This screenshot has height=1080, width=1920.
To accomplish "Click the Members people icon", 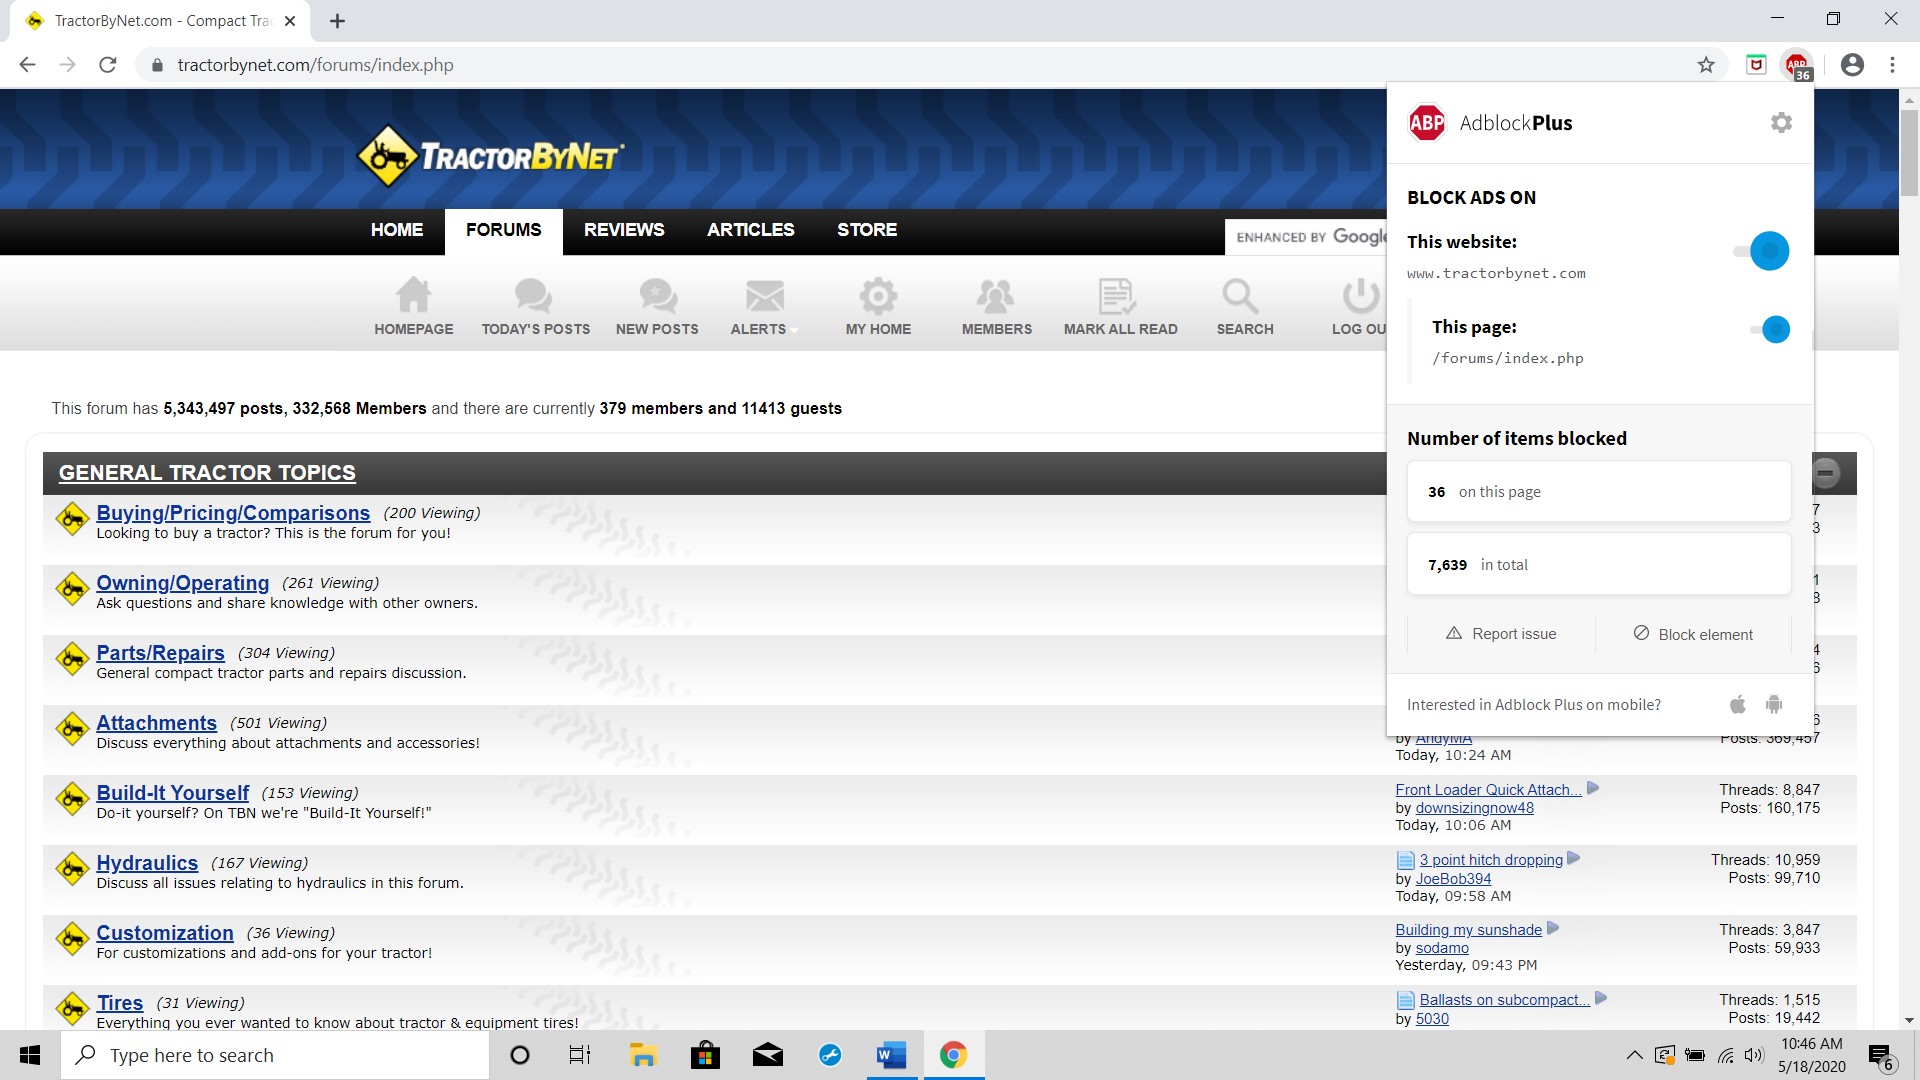I will pyautogui.click(x=996, y=297).
